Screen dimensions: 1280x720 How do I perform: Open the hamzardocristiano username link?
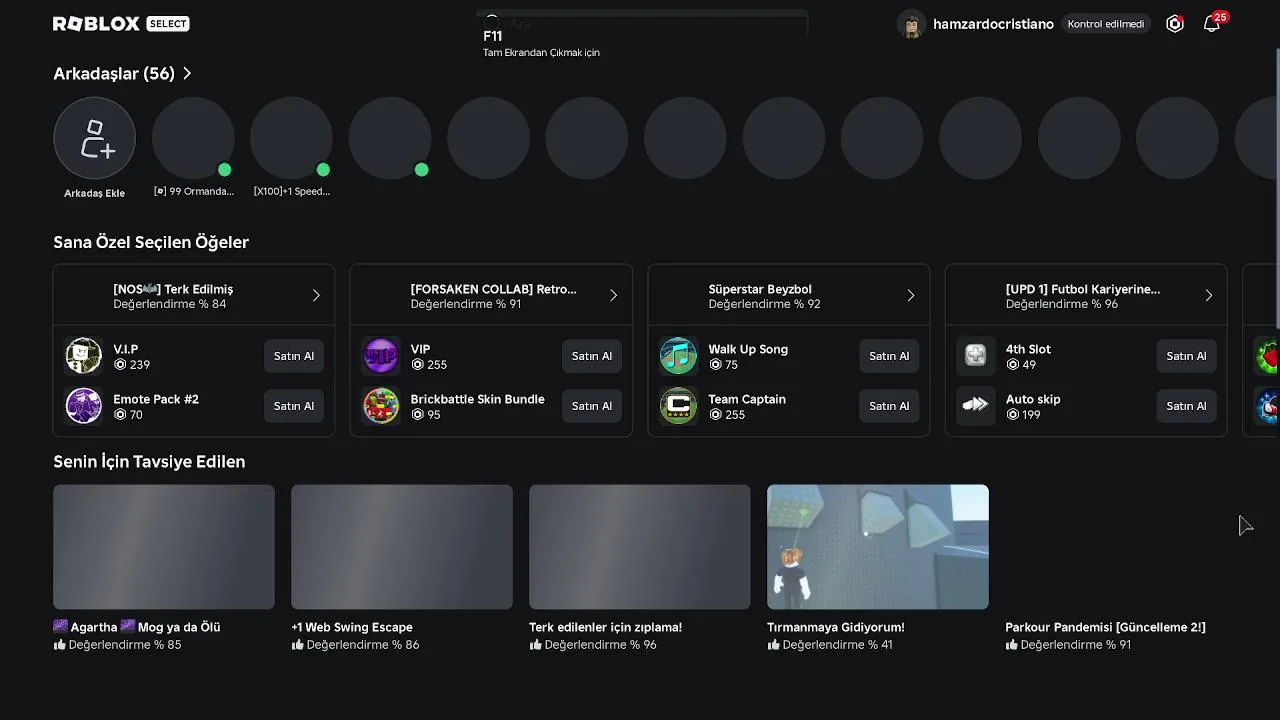click(x=993, y=24)
